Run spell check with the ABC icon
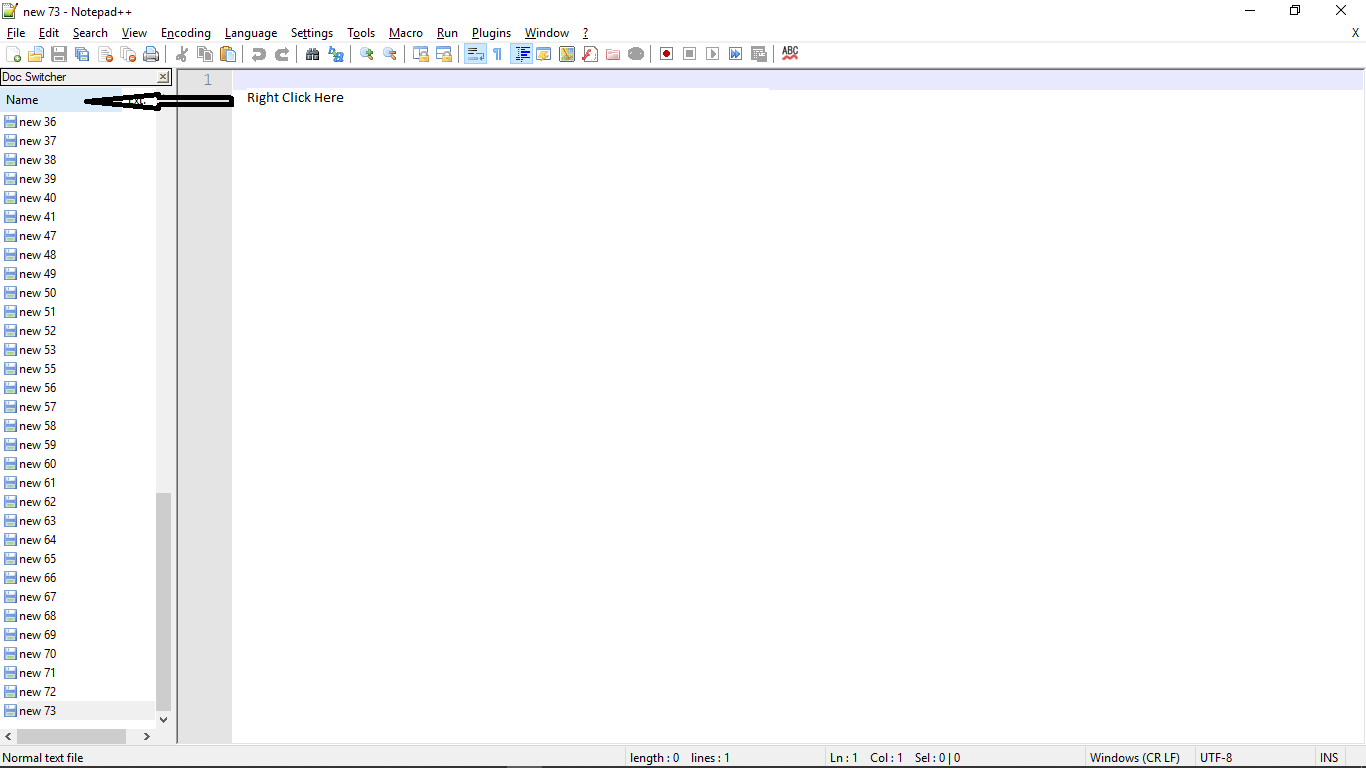Image resolution: width=1366 pixels, height=768 pixels. [x=790, y=54]
